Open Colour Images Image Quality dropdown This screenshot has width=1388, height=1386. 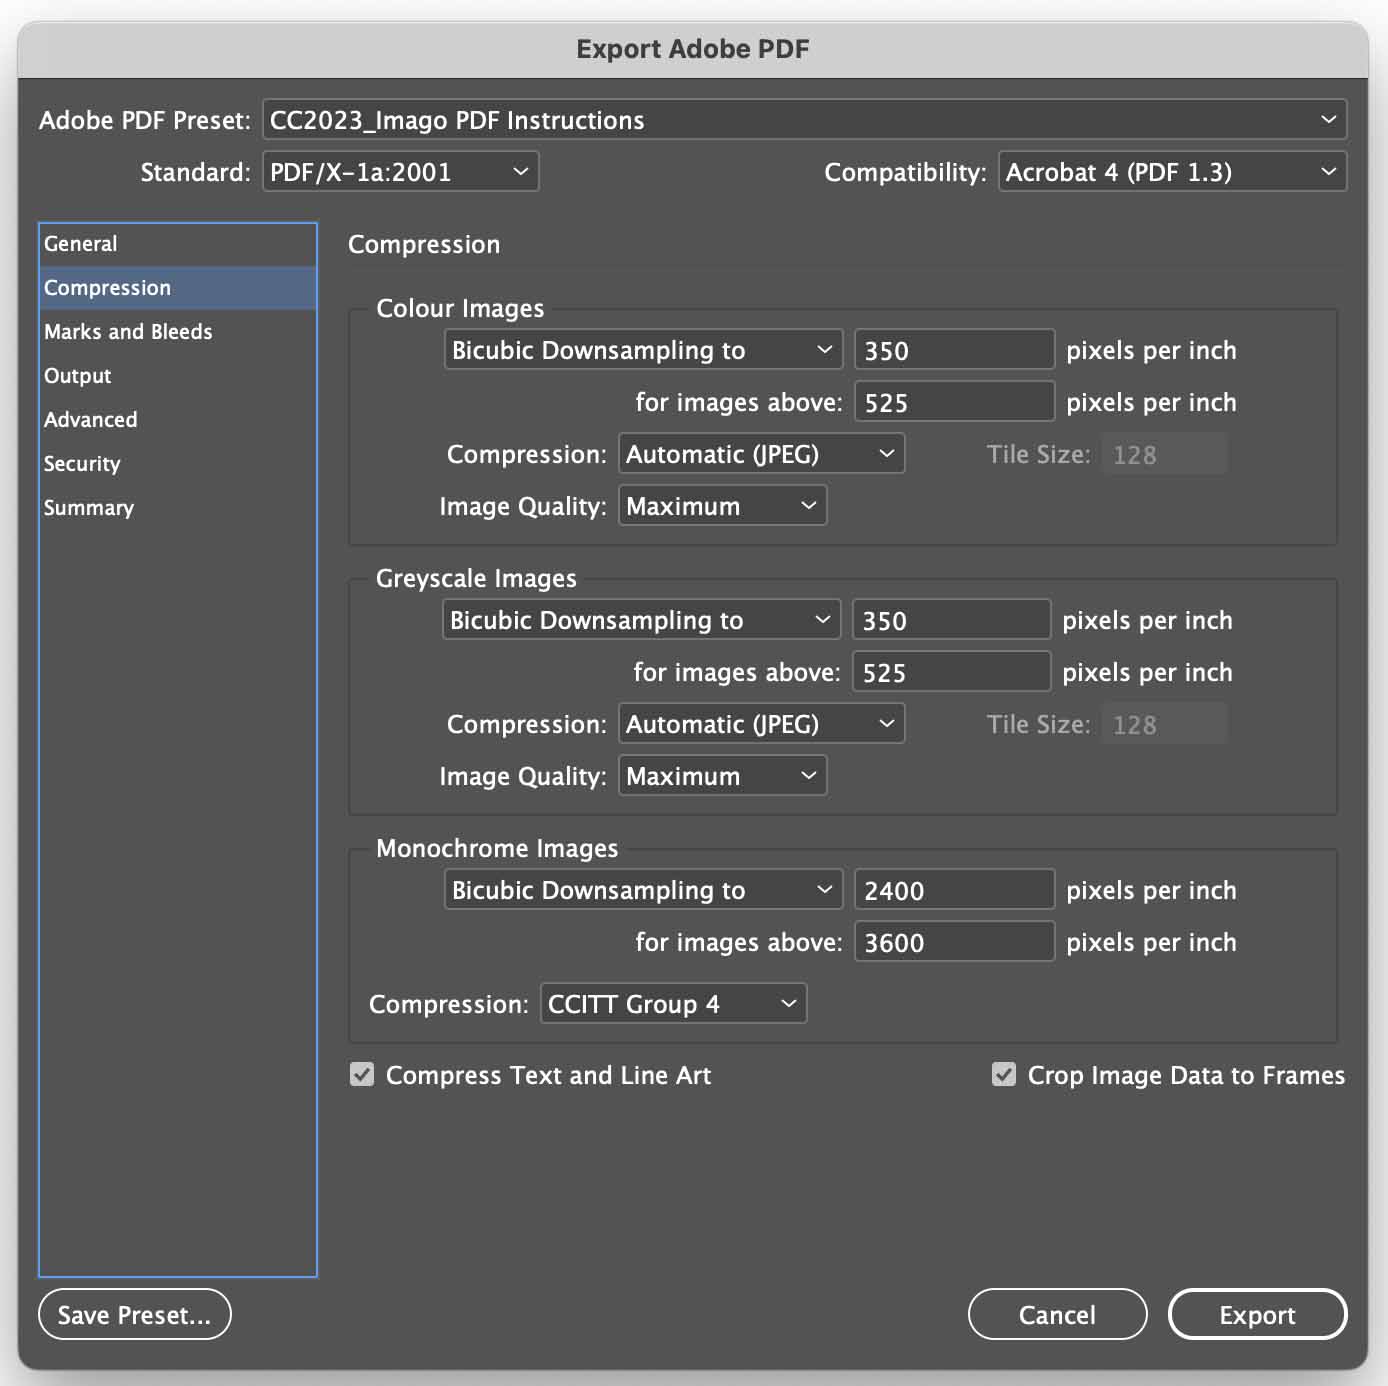click(x=722, y=506)
